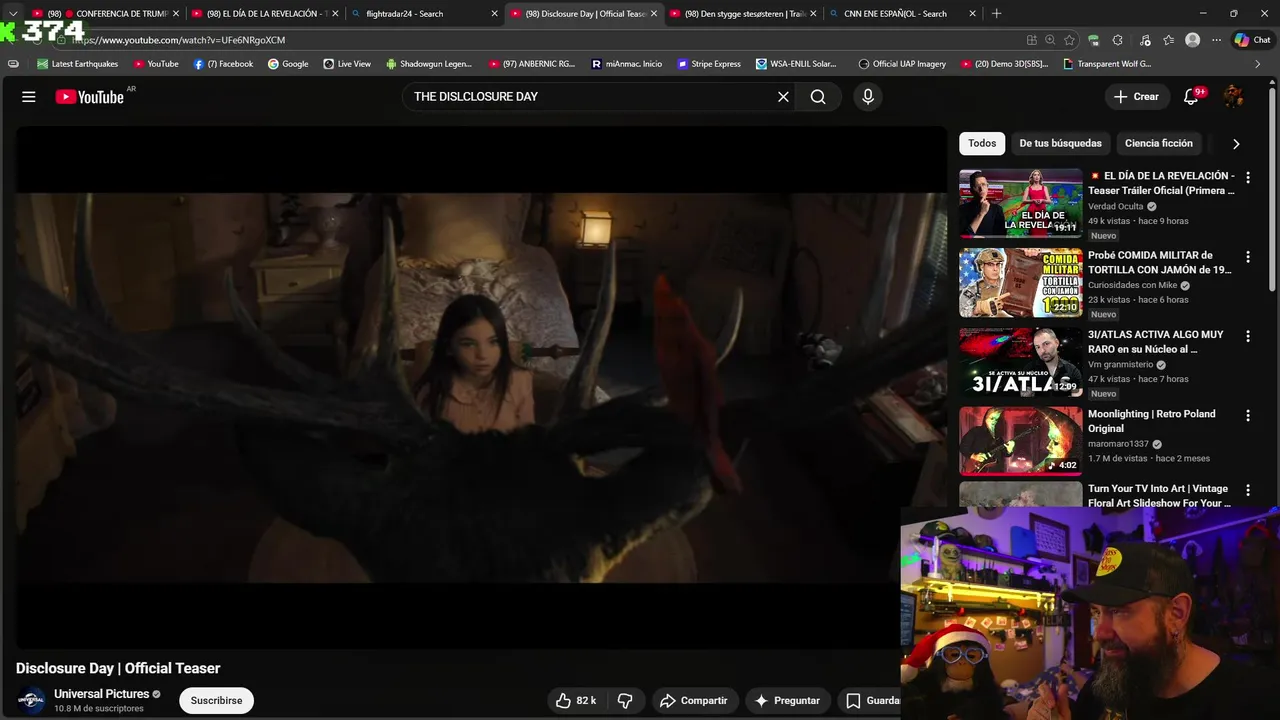
Task: Select the Todos filter chip
Action: pos(982,143)
